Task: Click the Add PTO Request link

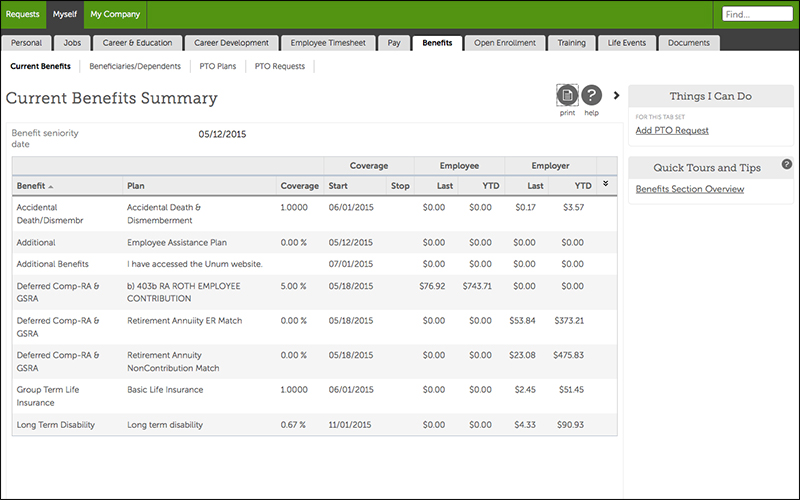Action: [x=672, y=131]
